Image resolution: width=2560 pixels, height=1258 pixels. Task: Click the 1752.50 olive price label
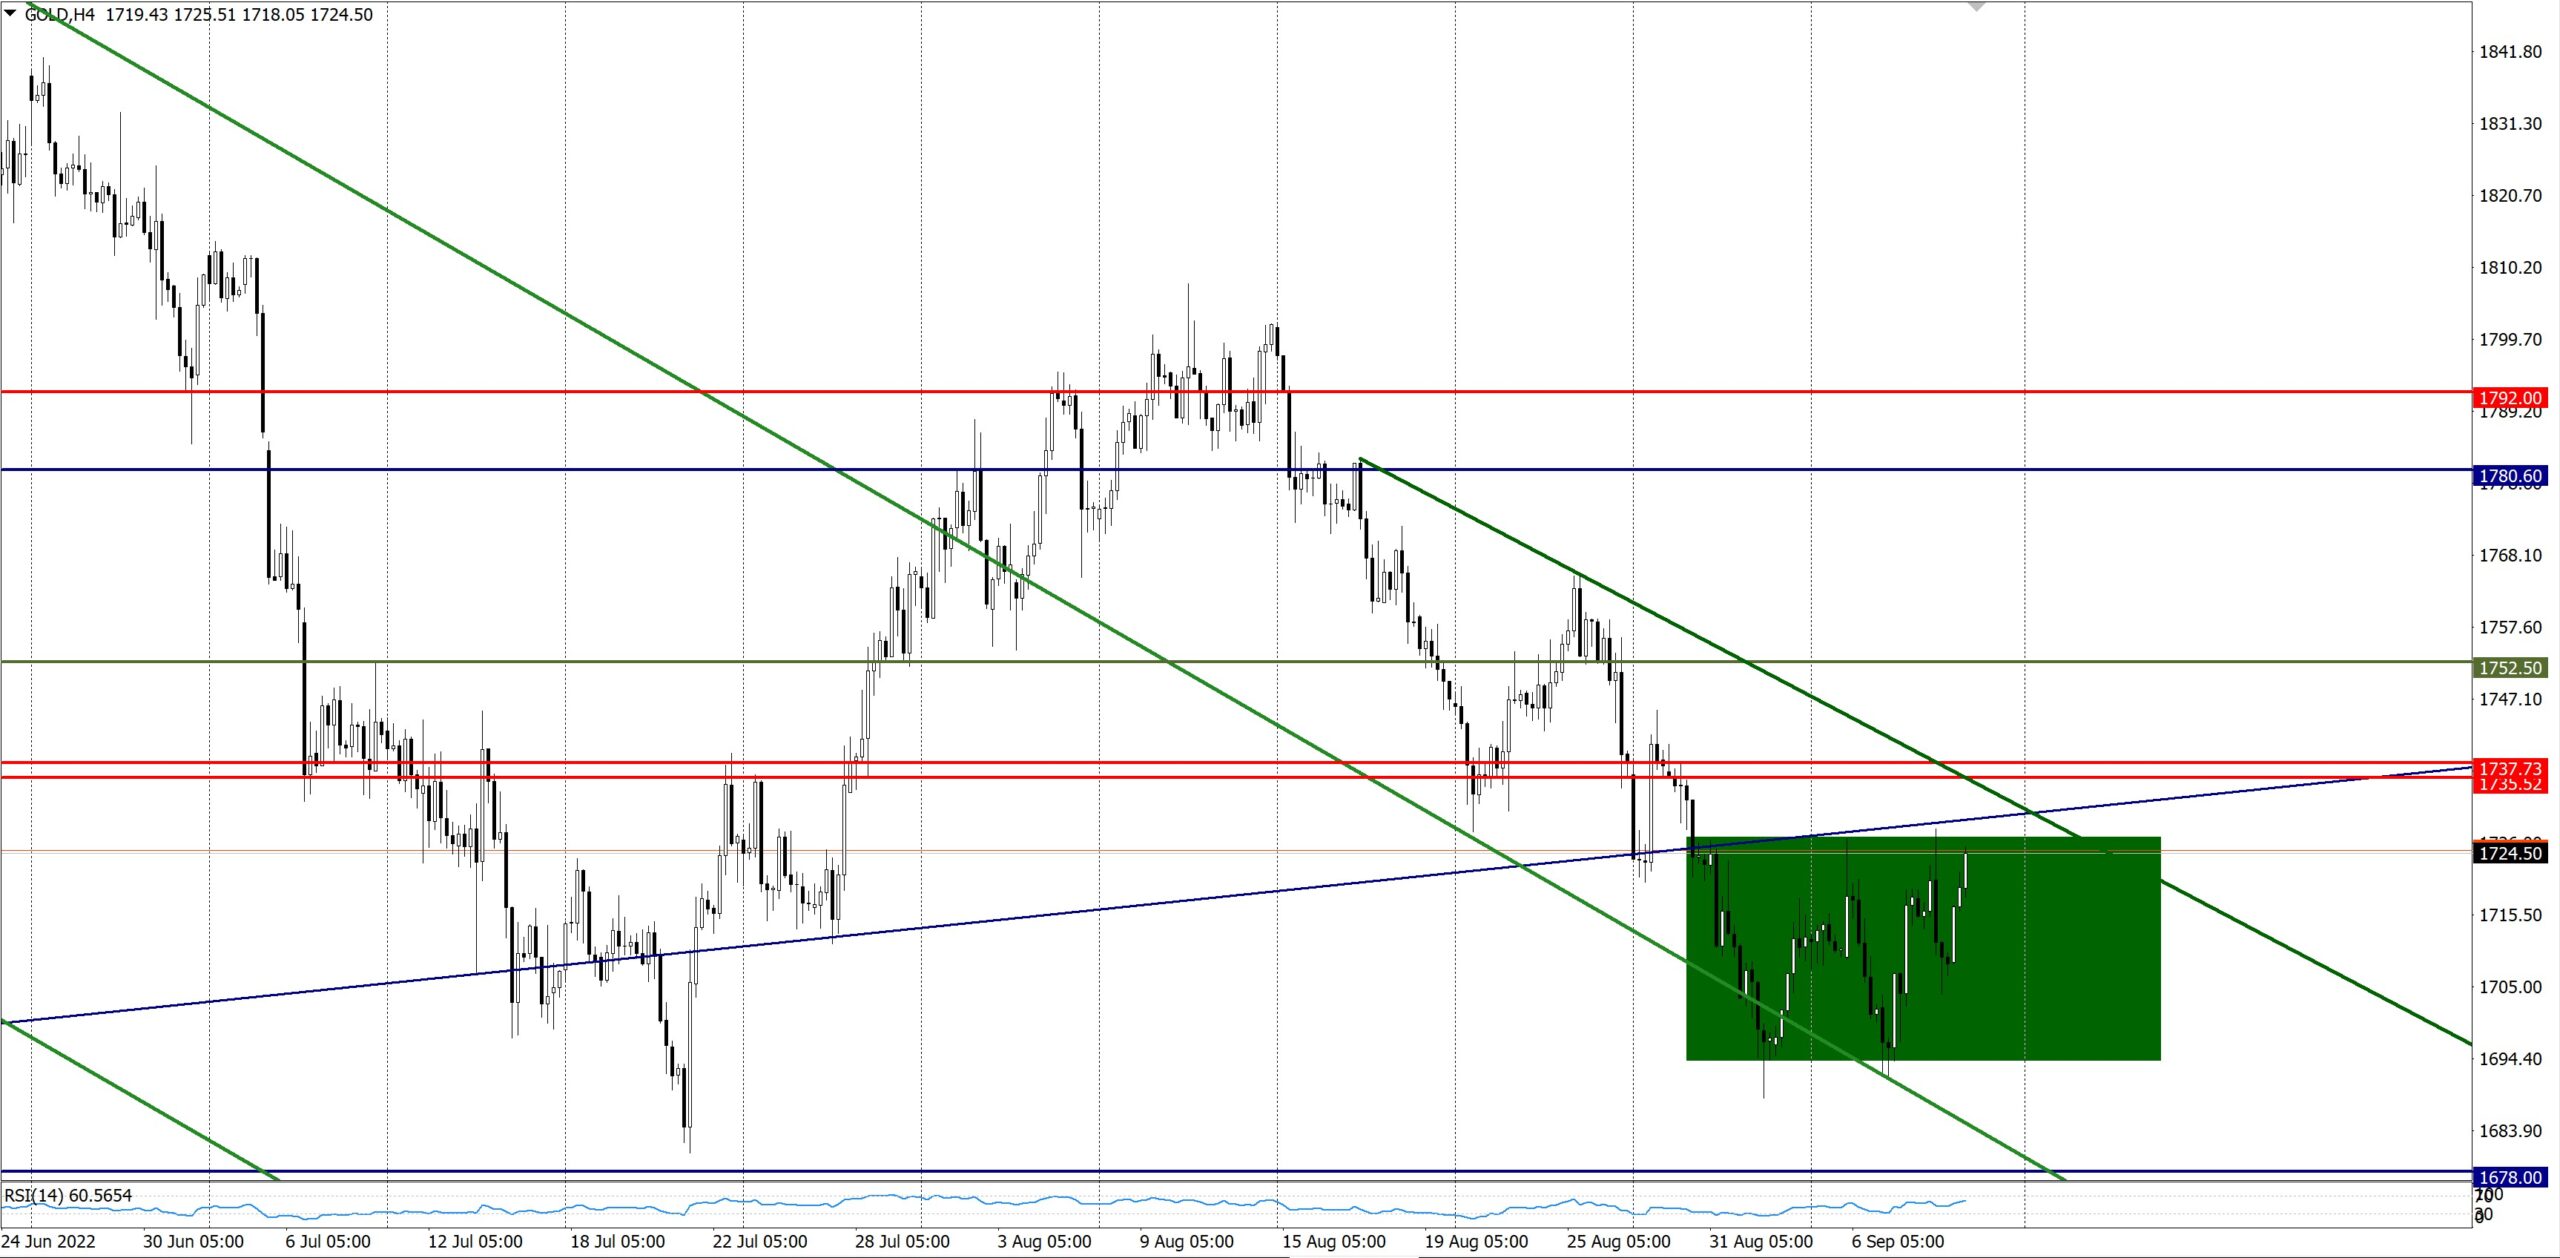tap(2510, 668)
